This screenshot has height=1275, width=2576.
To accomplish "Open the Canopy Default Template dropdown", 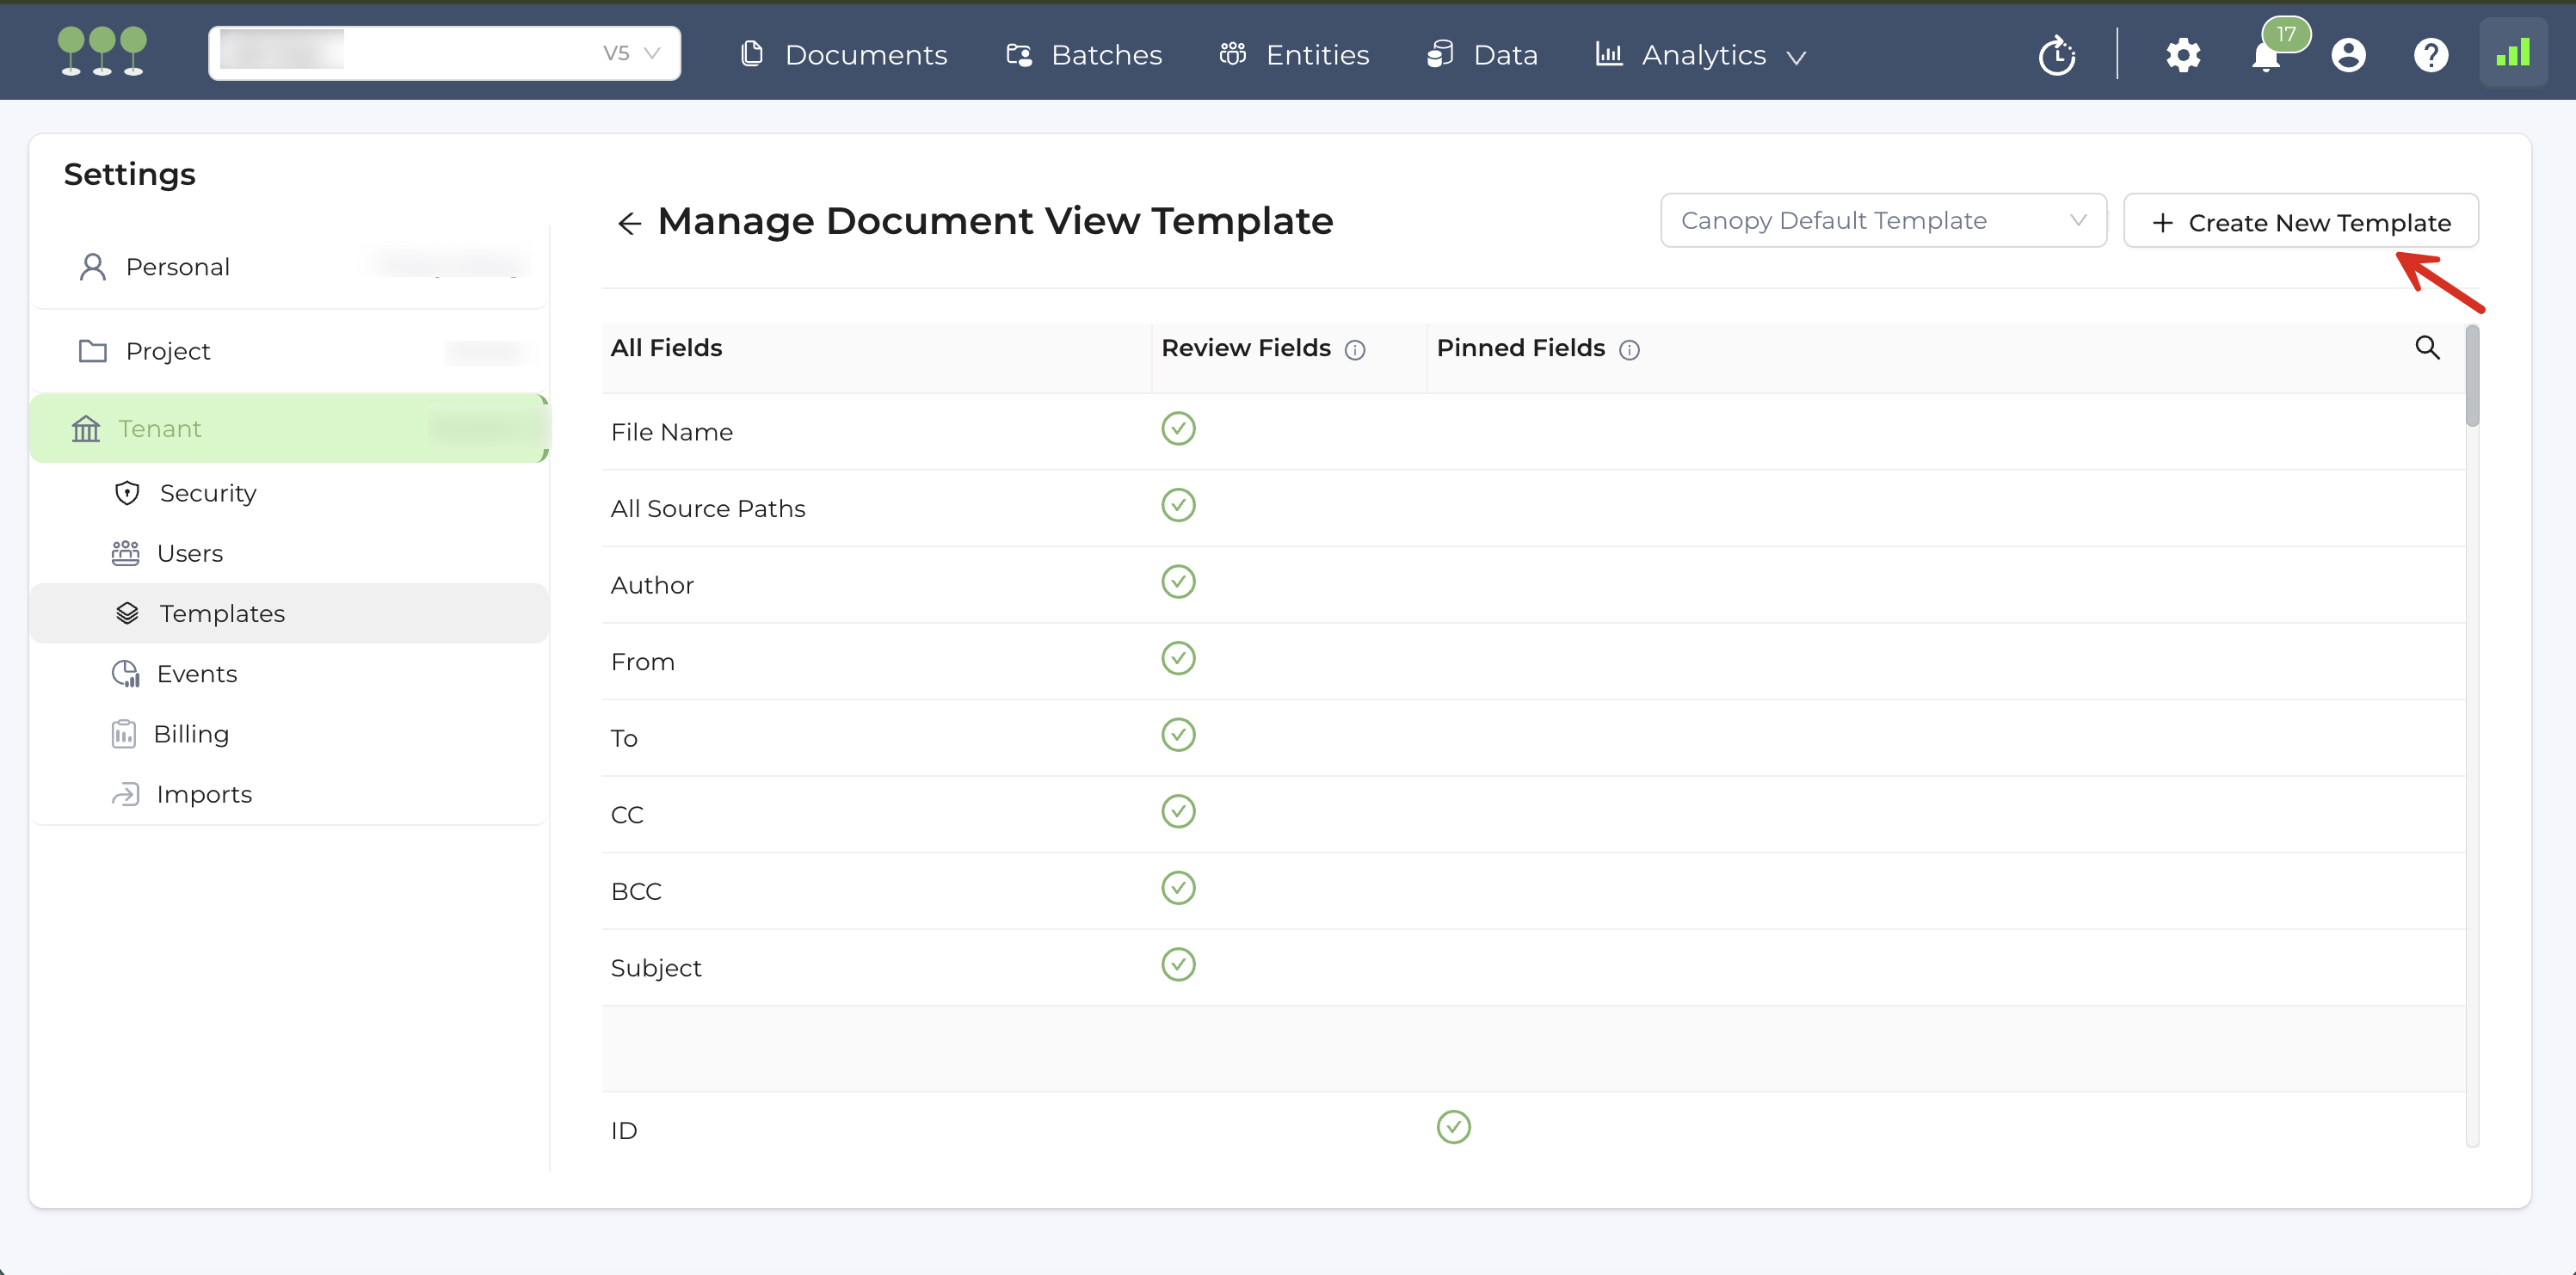I will 1883,221.
